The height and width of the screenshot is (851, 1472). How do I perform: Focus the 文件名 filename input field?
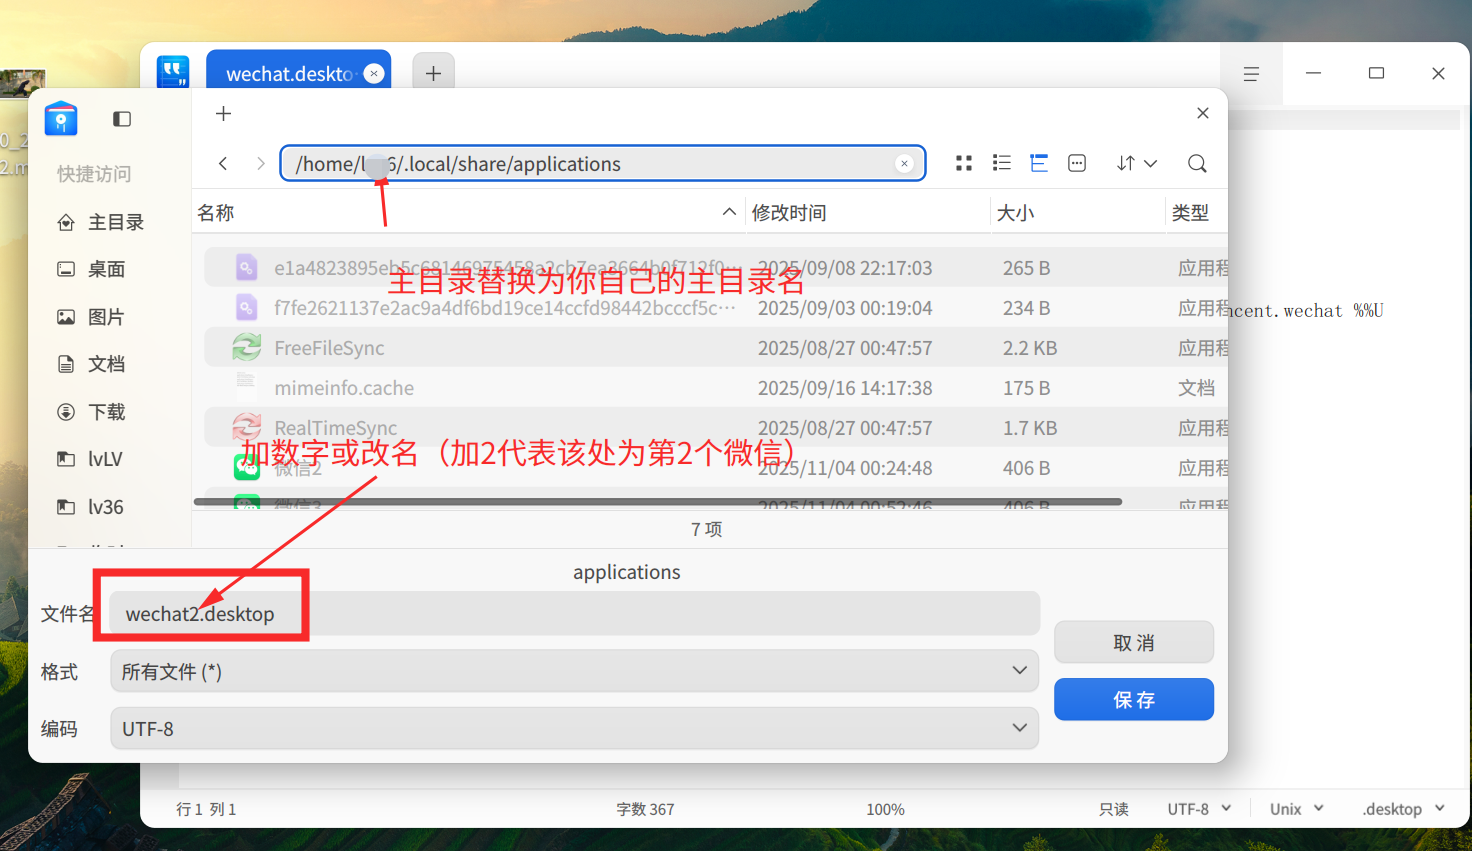pos(574,614)
